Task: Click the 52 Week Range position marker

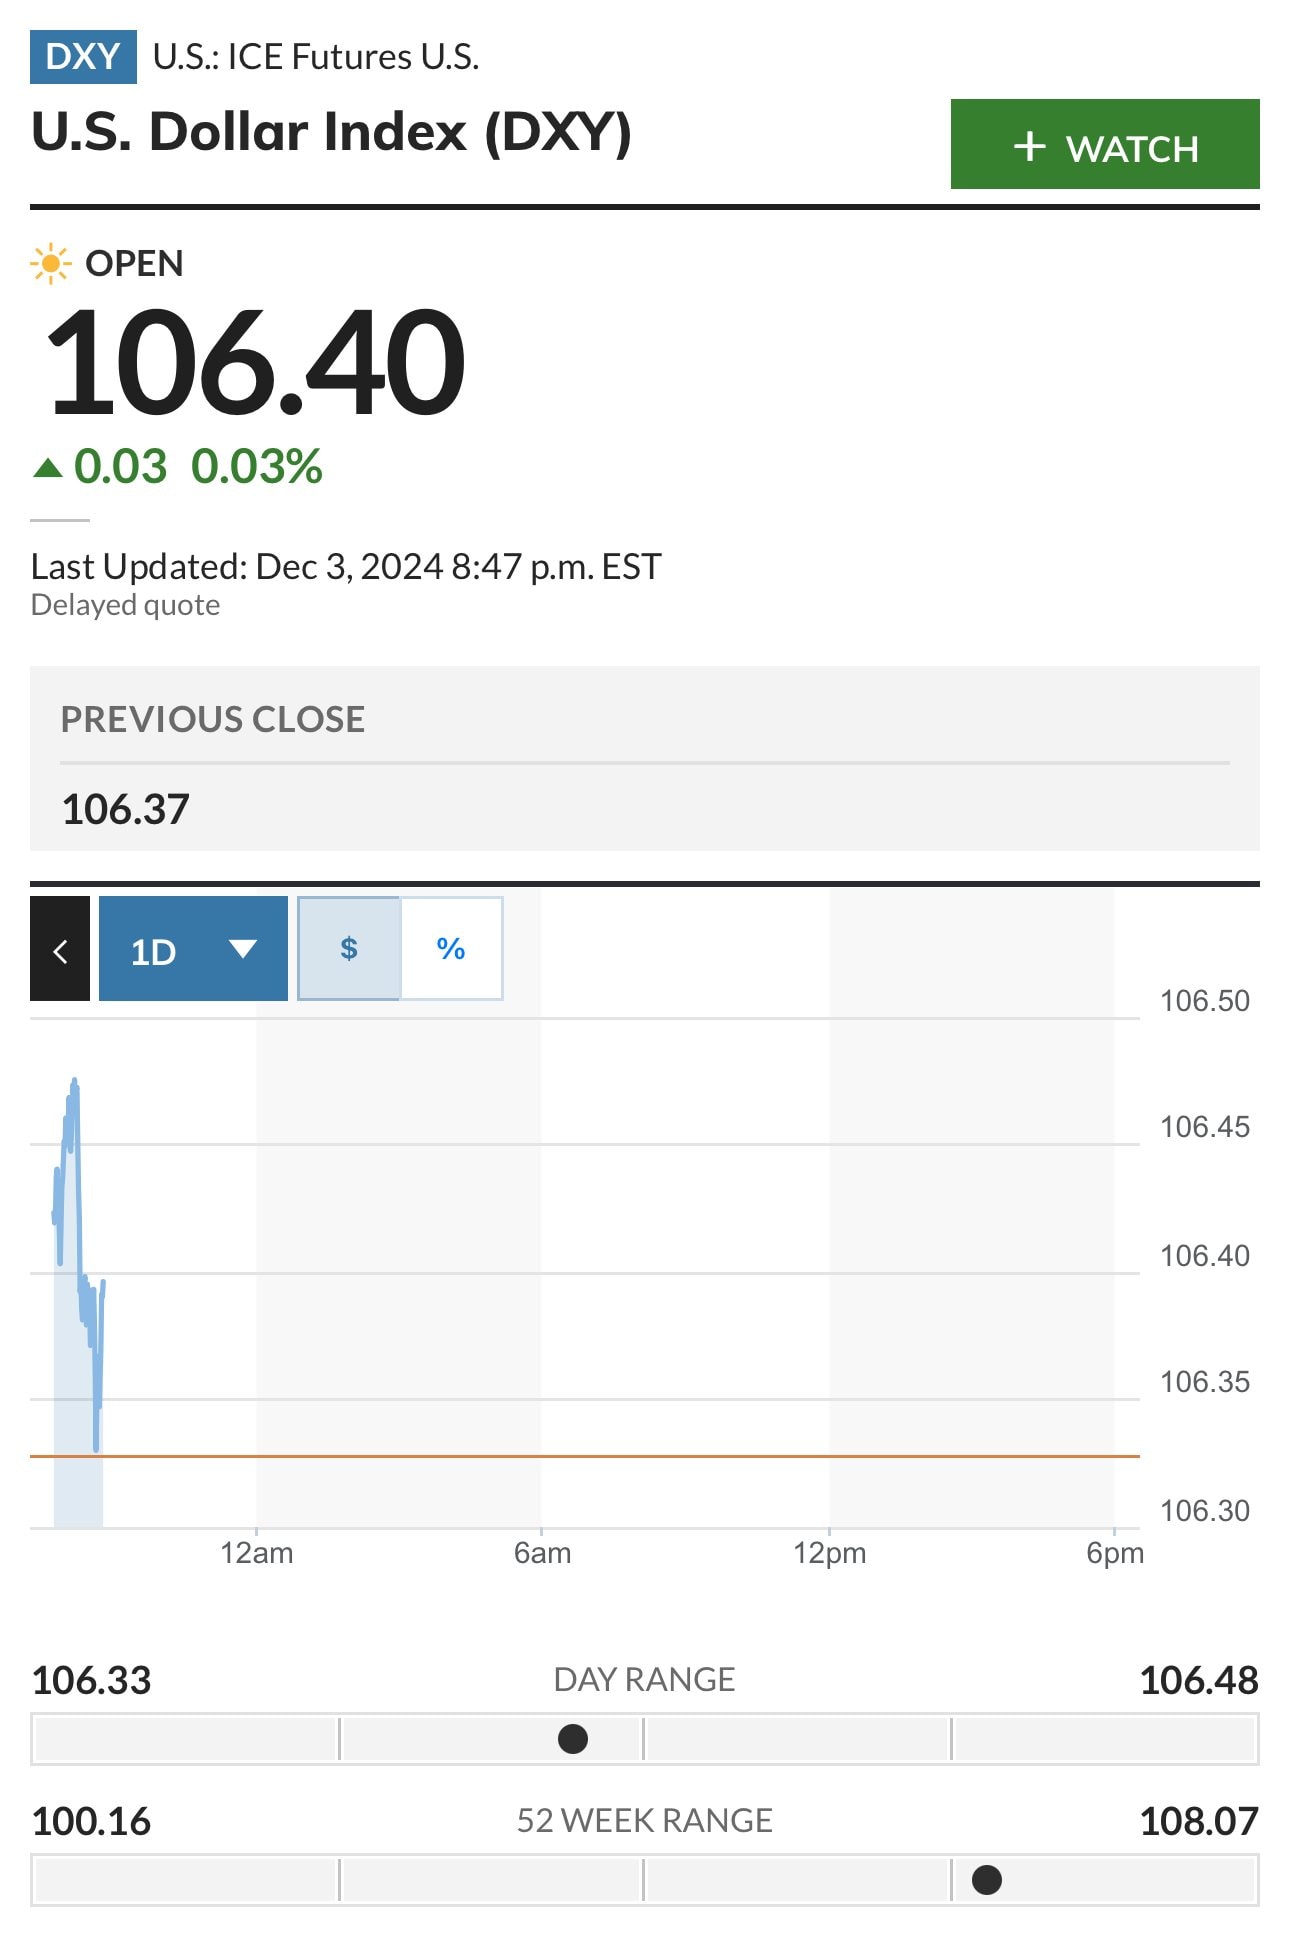Action: point(986,1880)
